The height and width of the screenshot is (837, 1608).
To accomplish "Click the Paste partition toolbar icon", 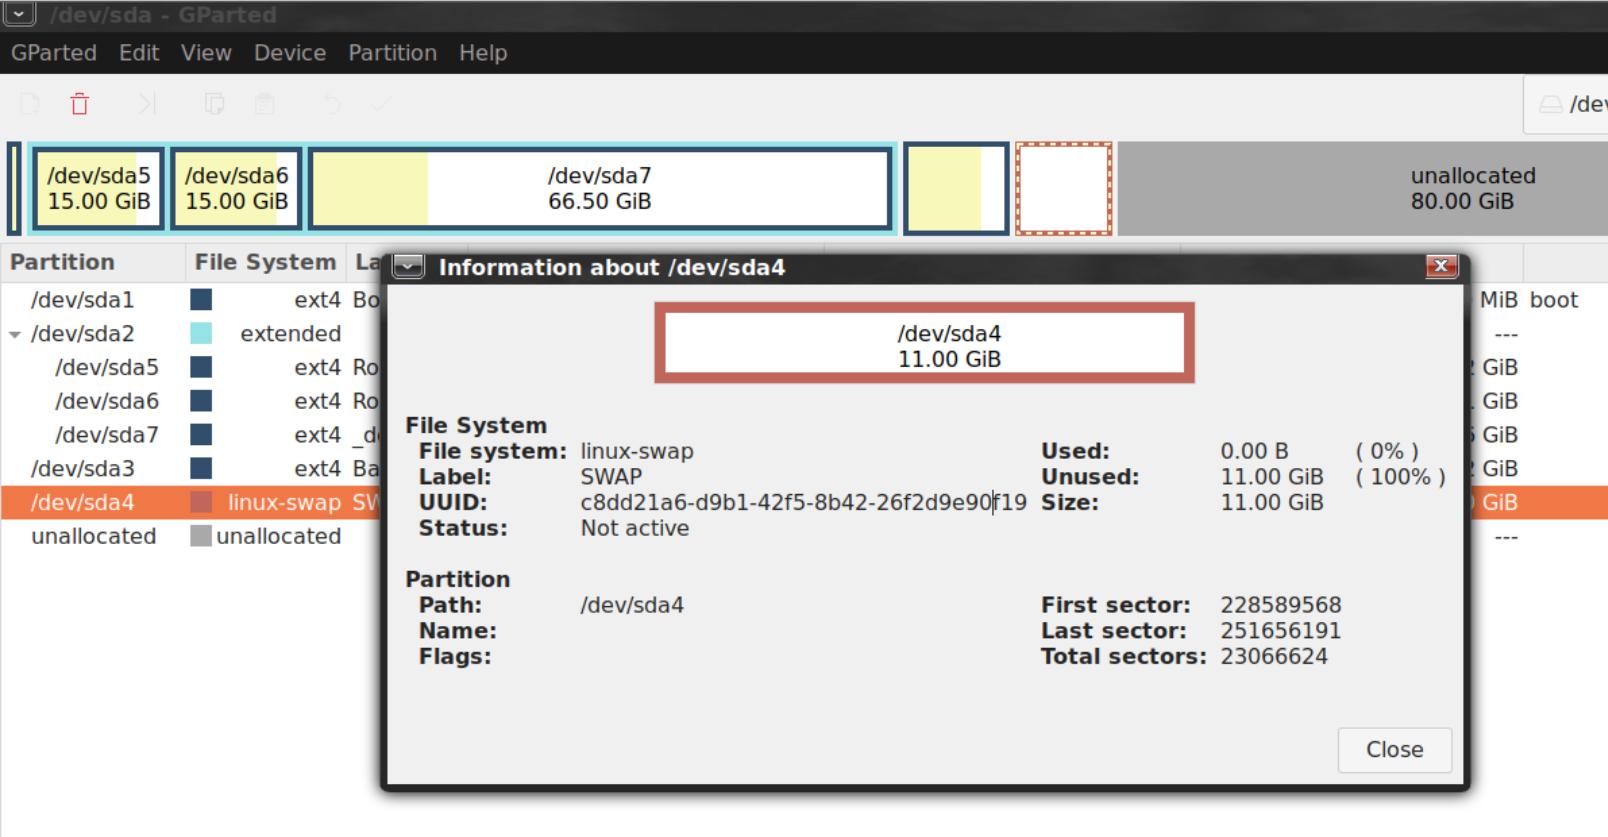I will coord(264,104).
